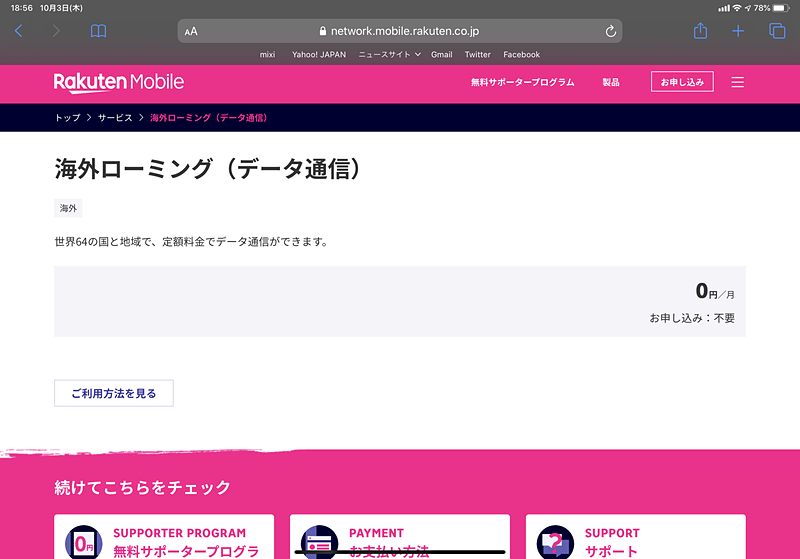Expand the ニュースサイト bookmark folder

tap(389, 55)
